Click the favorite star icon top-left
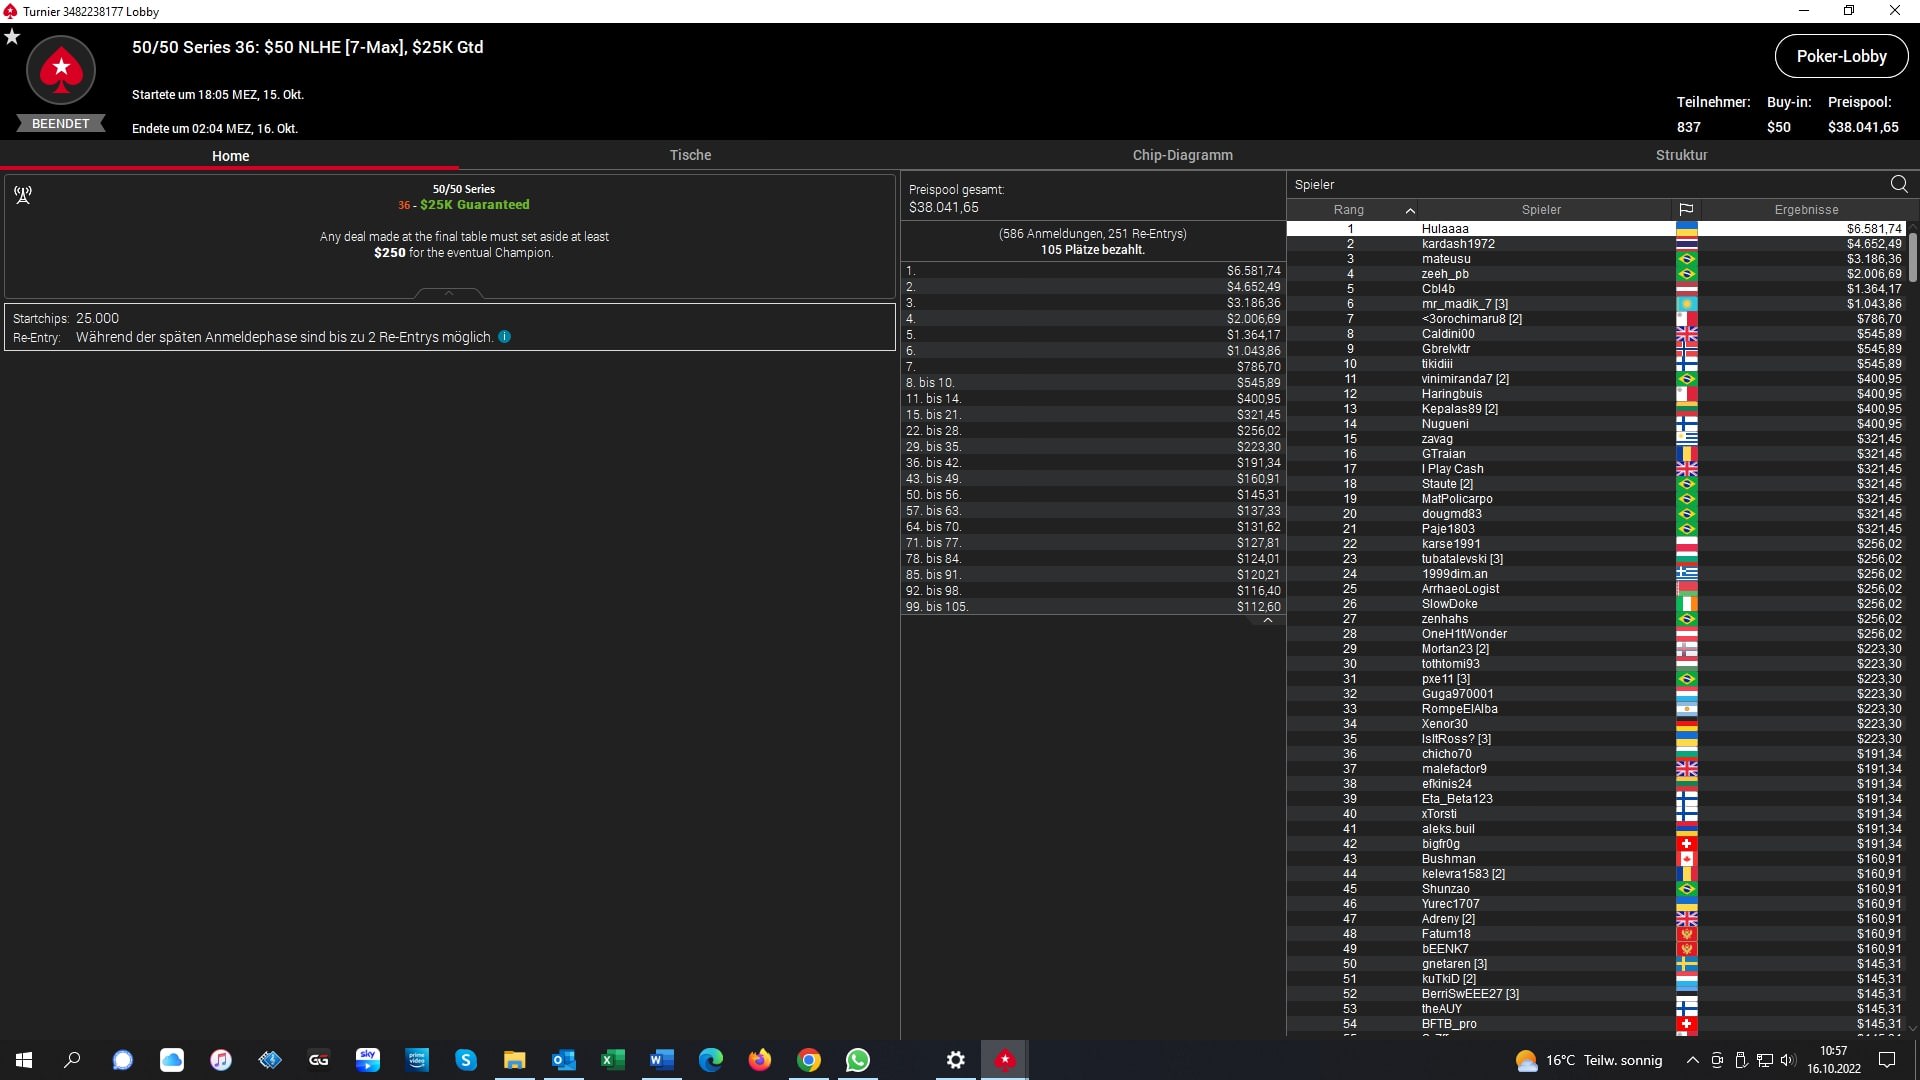Screen dimensions: 1920x1080 [12, 37]
